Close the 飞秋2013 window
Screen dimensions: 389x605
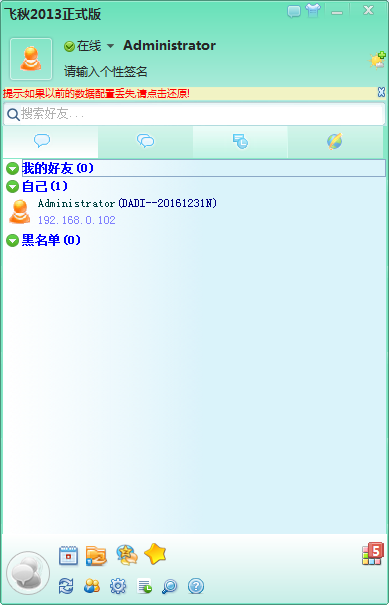coord(369,10)
